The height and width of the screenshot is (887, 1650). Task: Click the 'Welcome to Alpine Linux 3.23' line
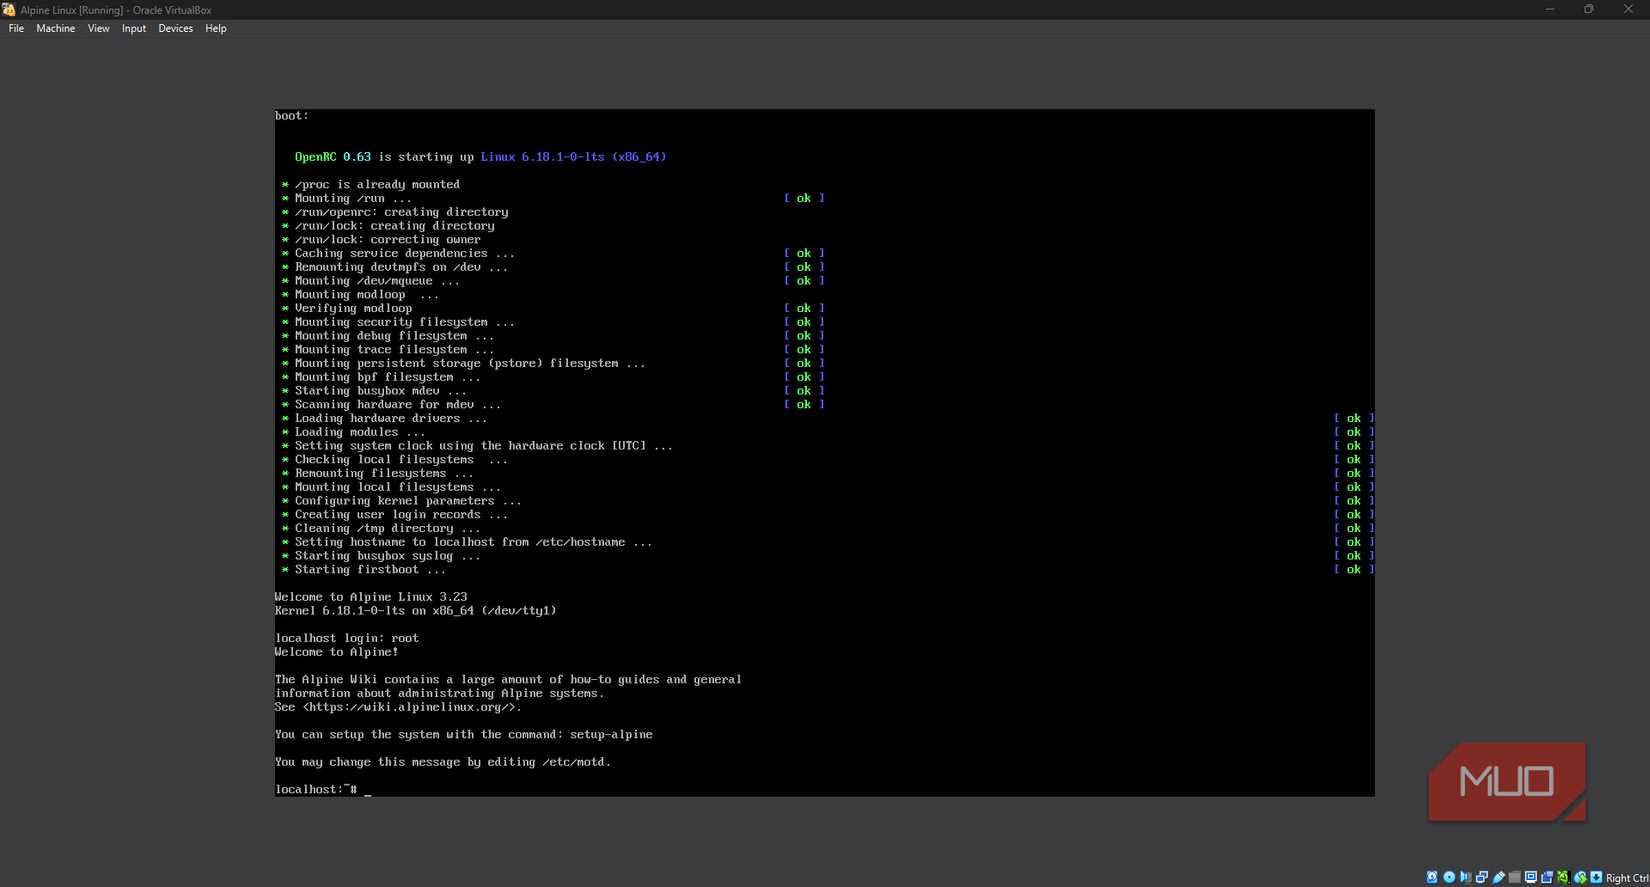click(x=371, y=597)
